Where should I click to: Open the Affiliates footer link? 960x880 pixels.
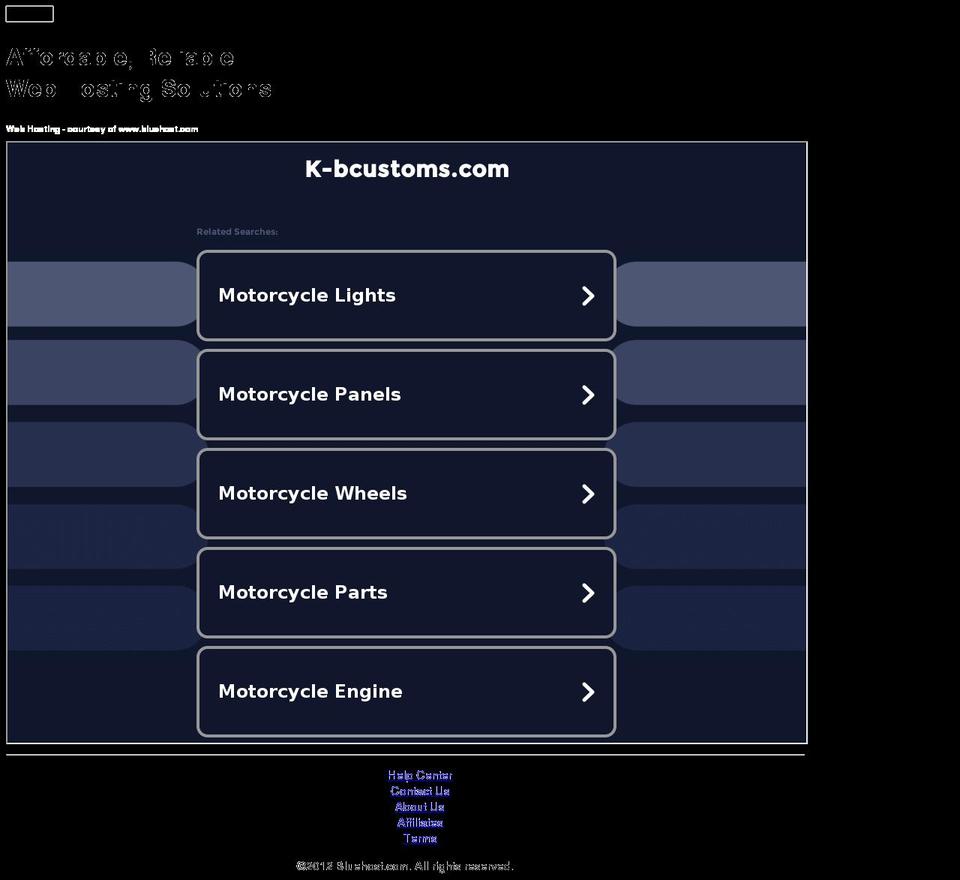(x=420, y=822)
